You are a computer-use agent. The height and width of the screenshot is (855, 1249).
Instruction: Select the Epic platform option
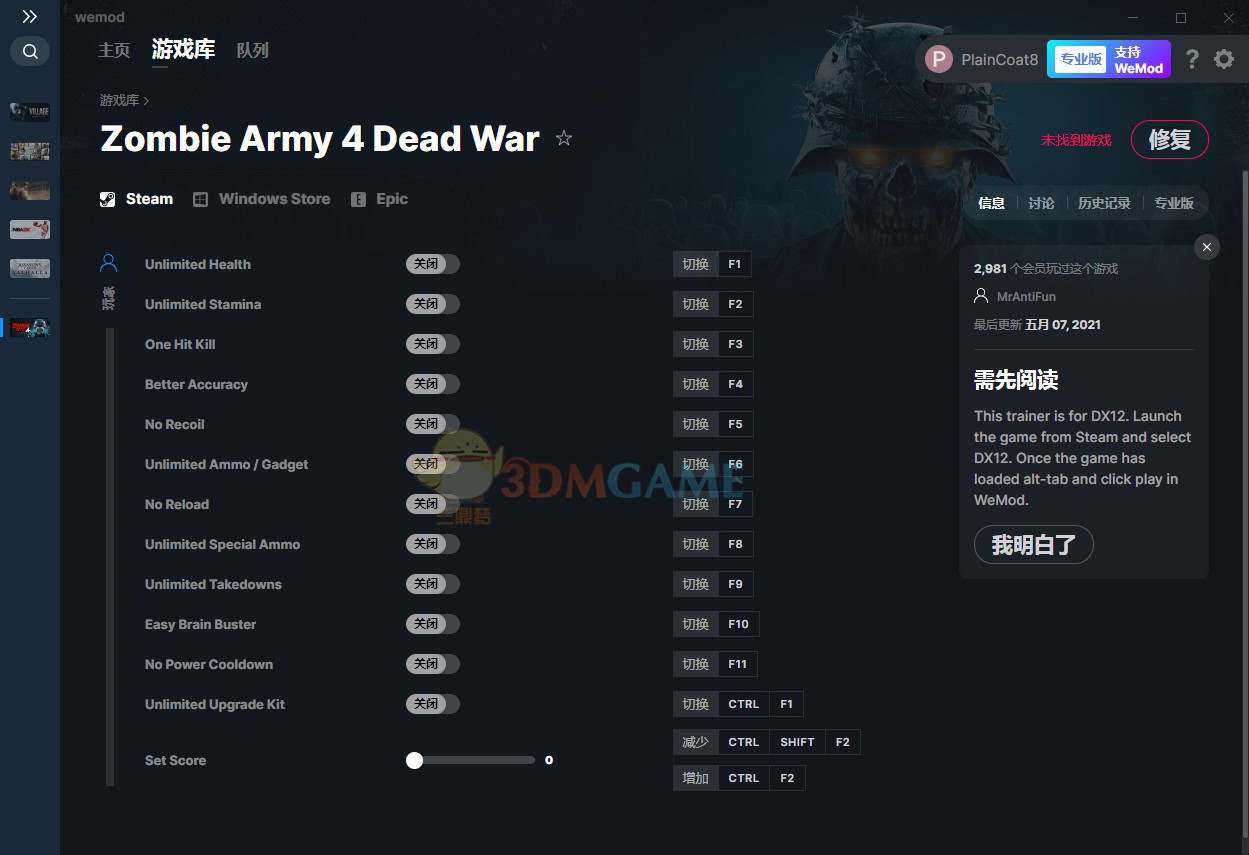point(380,199)
